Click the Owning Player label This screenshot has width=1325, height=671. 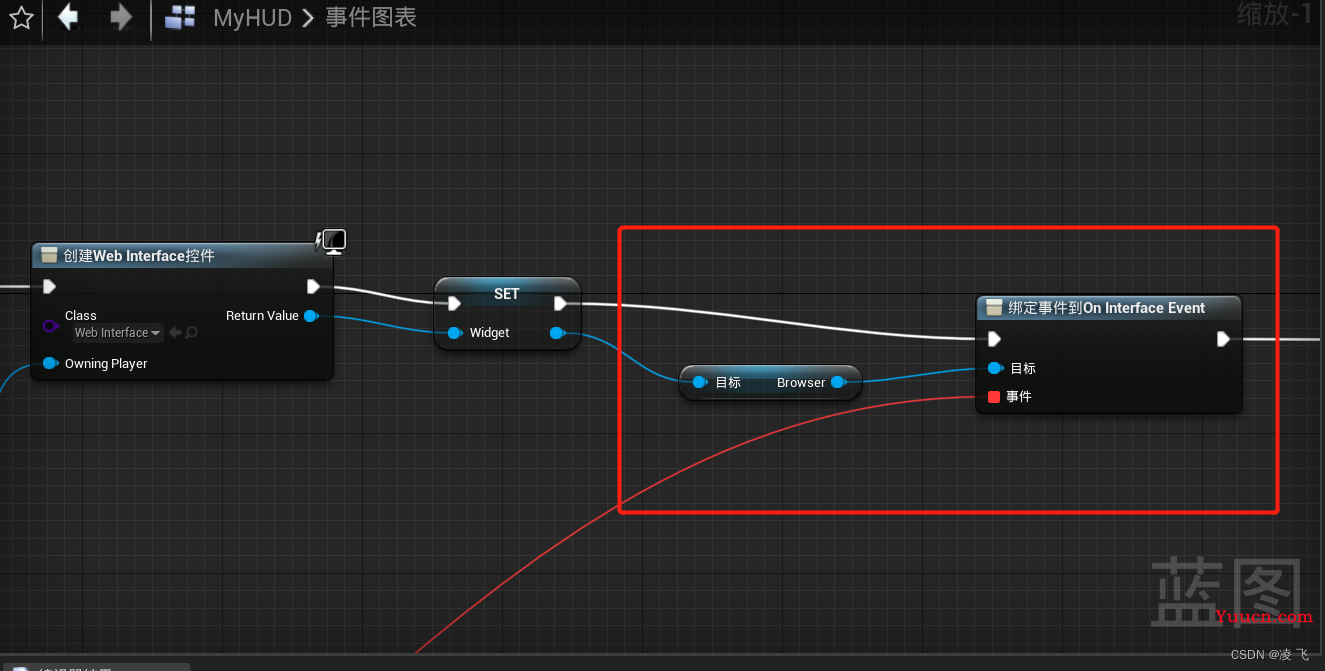click(106, 364)
